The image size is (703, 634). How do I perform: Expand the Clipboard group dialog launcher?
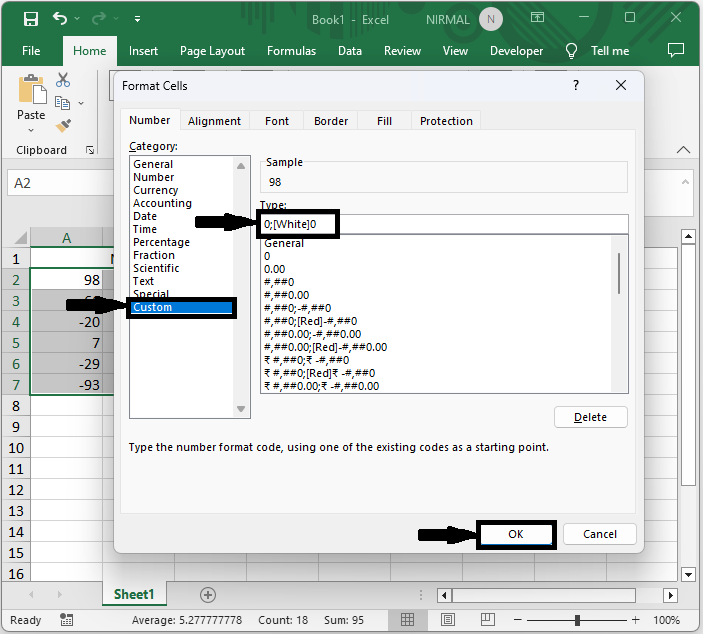pos(90,150)
